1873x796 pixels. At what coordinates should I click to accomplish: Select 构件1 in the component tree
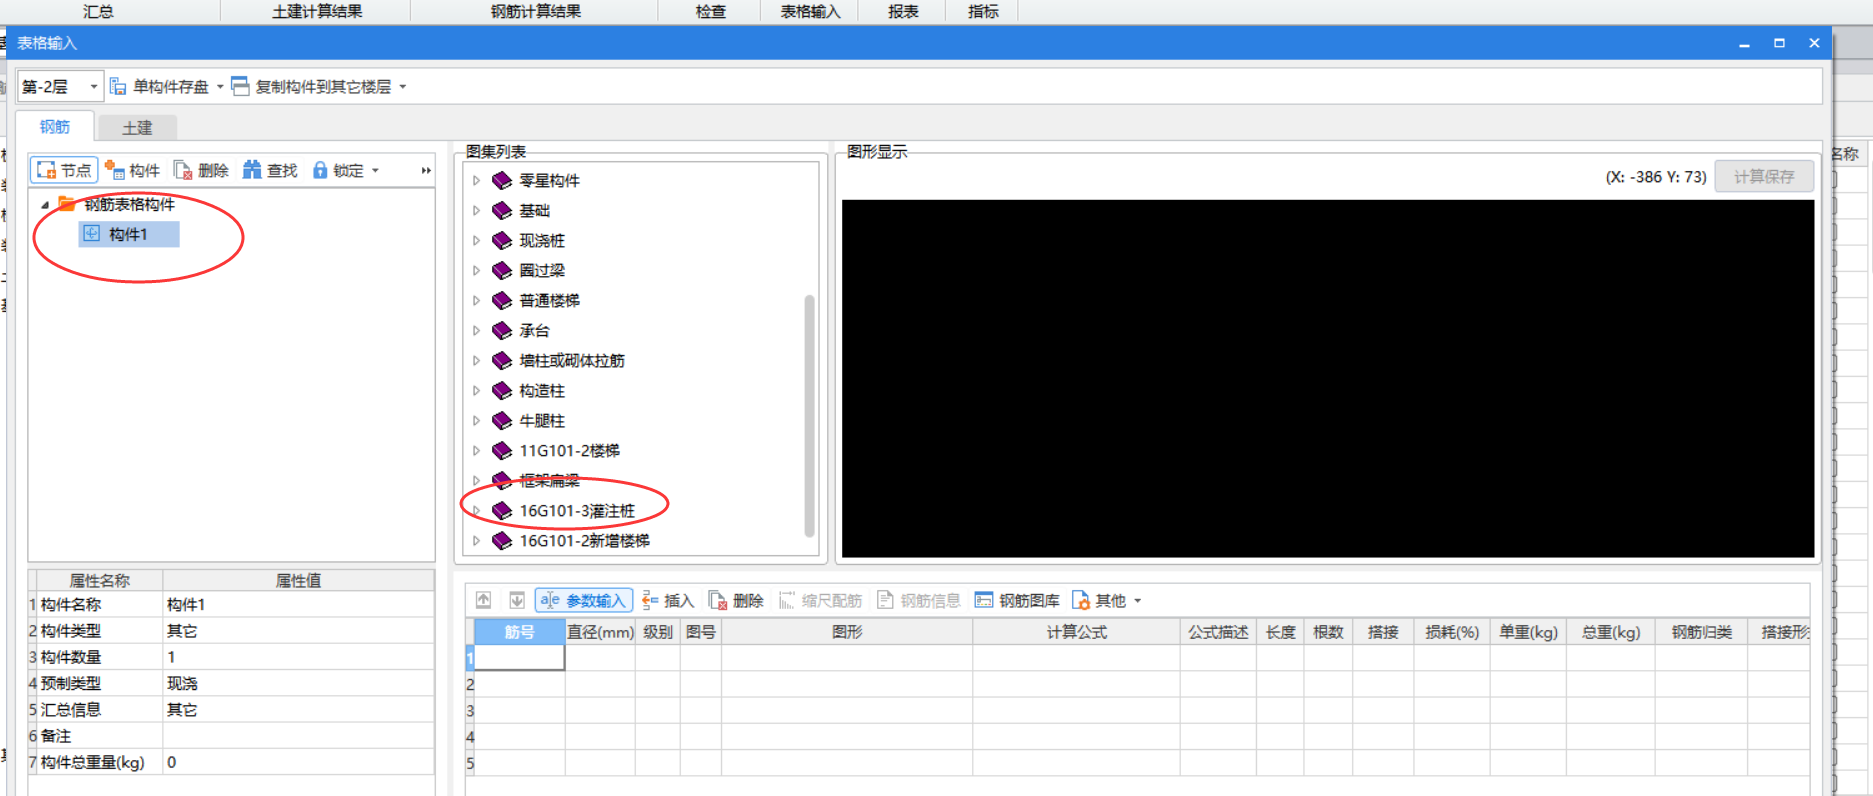pyautogui.click(x=128, y=234)
